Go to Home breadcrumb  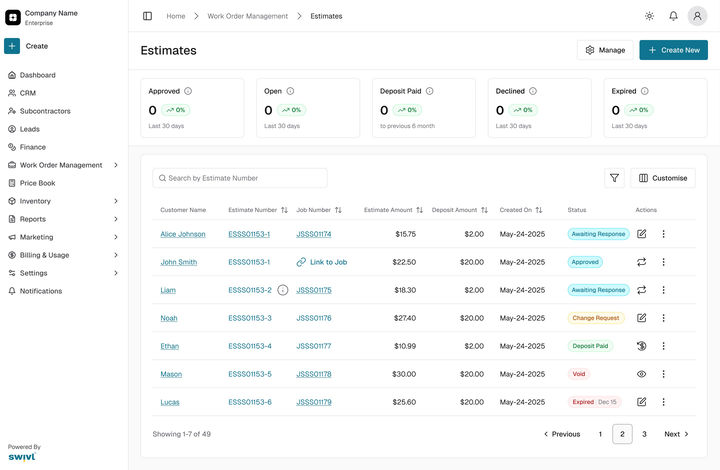click(x=176, y=16)
